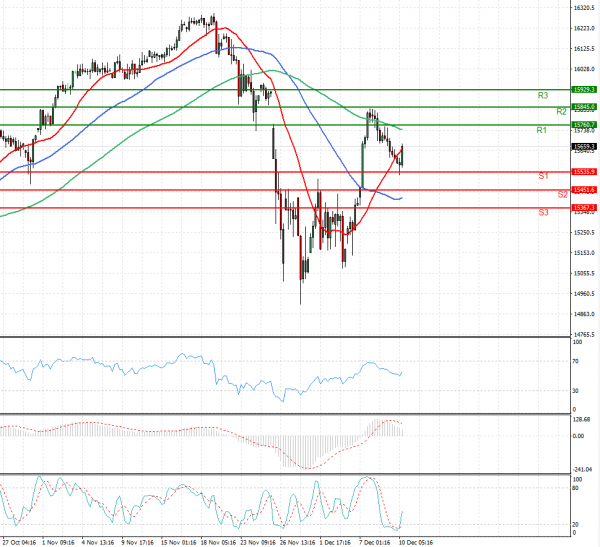Click the S3 support label
Screen dimensions: 600x547
click(543, 212)
